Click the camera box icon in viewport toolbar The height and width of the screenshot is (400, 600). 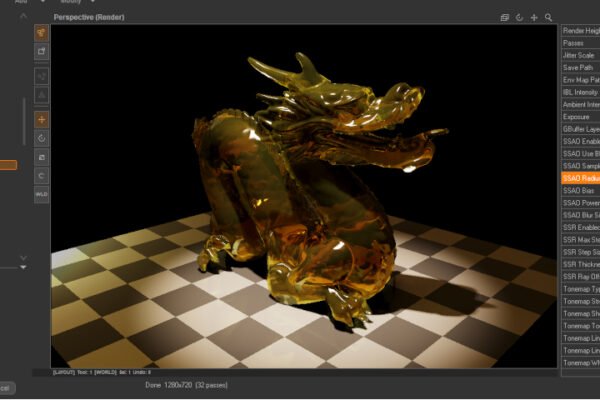click(x=41, y=51)
